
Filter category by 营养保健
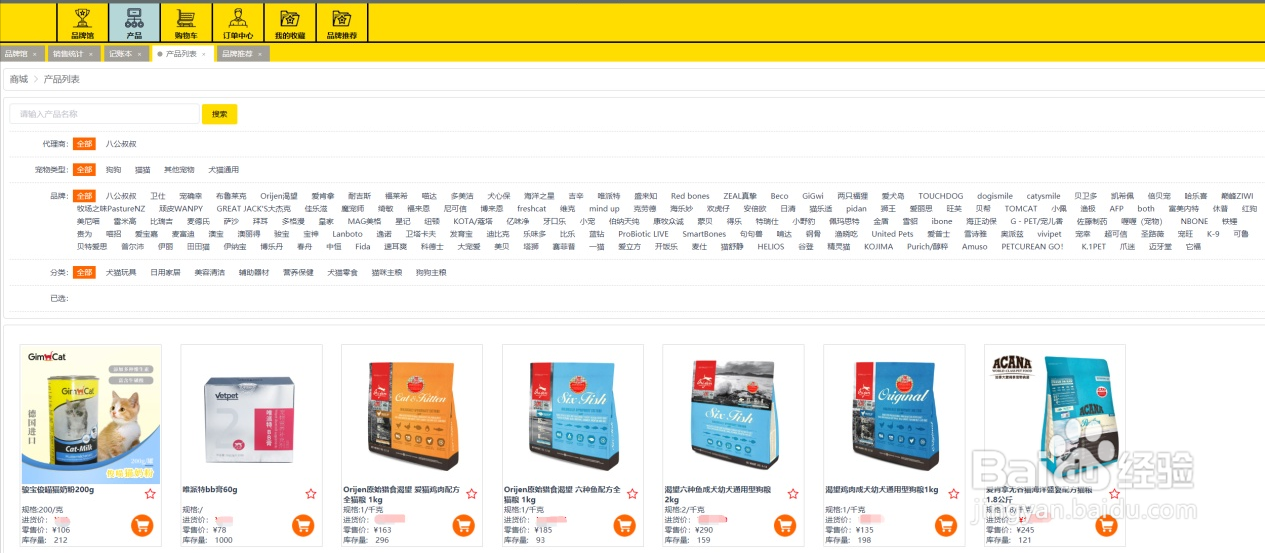pyautogui.click(x=298, y=272)
